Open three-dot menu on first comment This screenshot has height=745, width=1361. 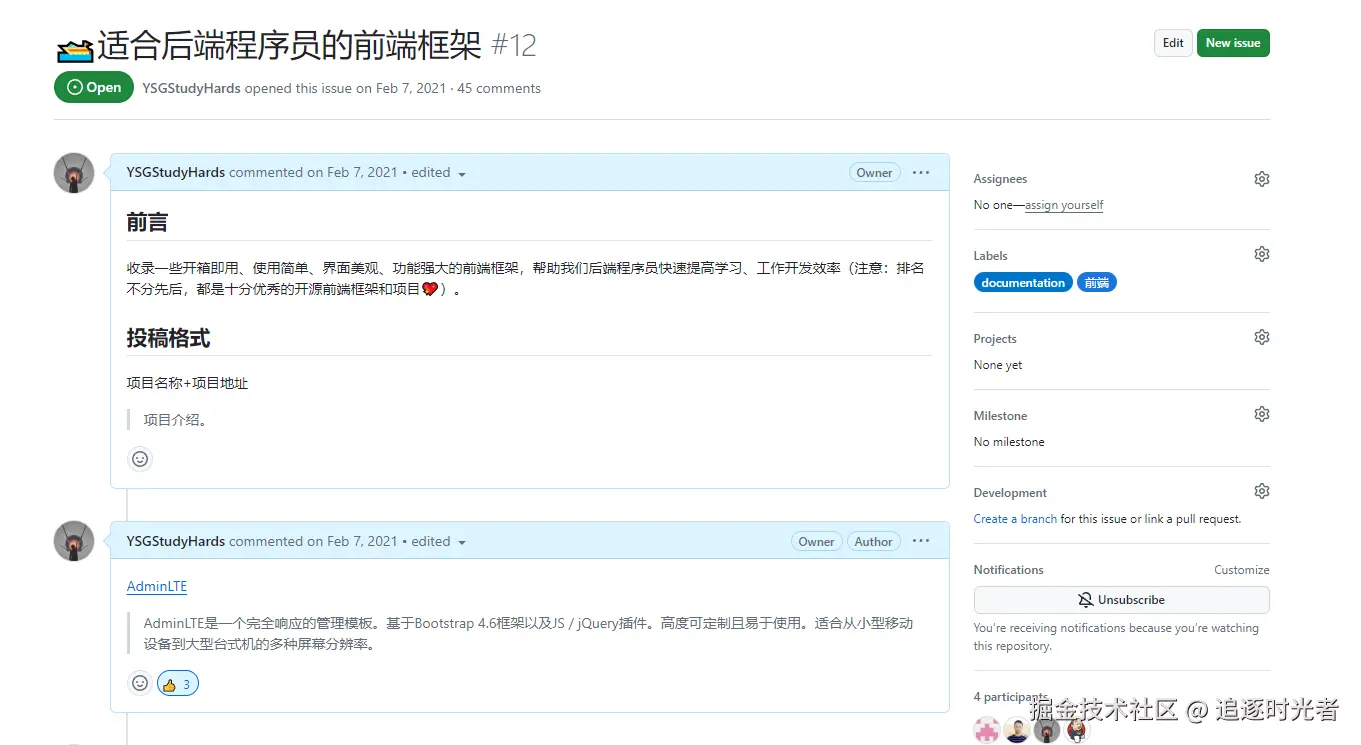pyautogui.click(x=921, y=173)
